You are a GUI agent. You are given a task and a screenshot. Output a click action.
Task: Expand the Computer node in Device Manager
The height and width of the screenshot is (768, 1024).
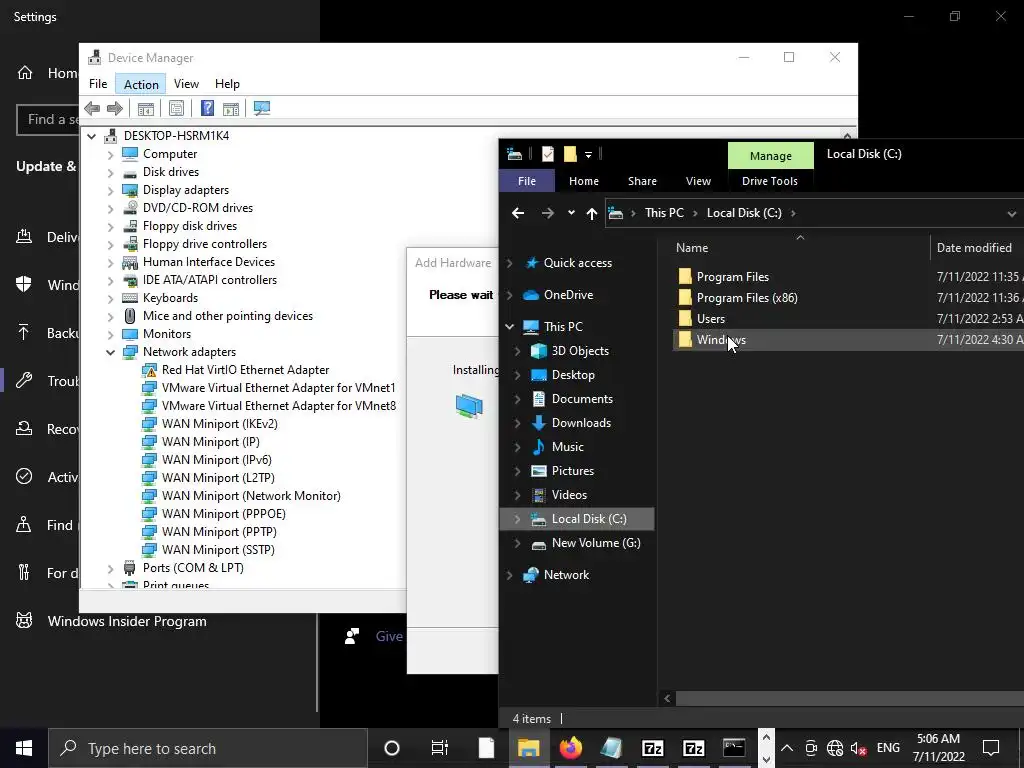click(x=110, y=155)
